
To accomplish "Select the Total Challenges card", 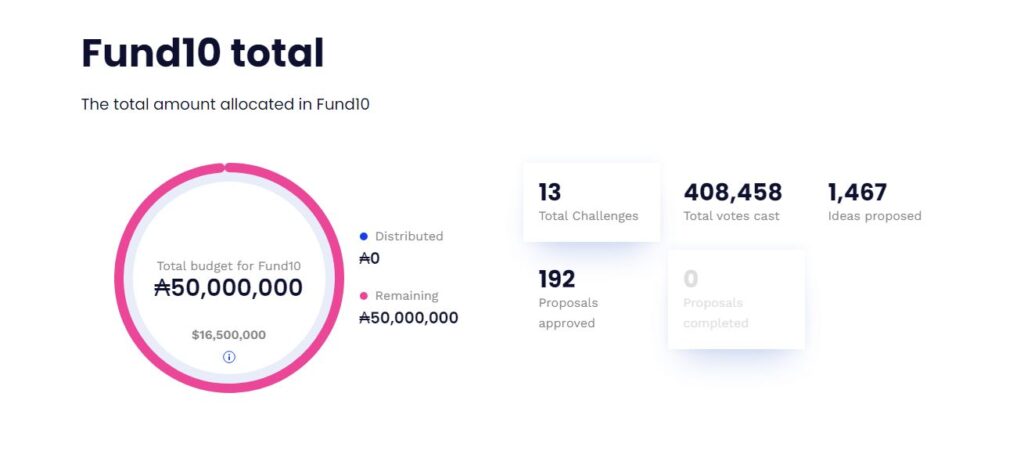I will (592, 202).
